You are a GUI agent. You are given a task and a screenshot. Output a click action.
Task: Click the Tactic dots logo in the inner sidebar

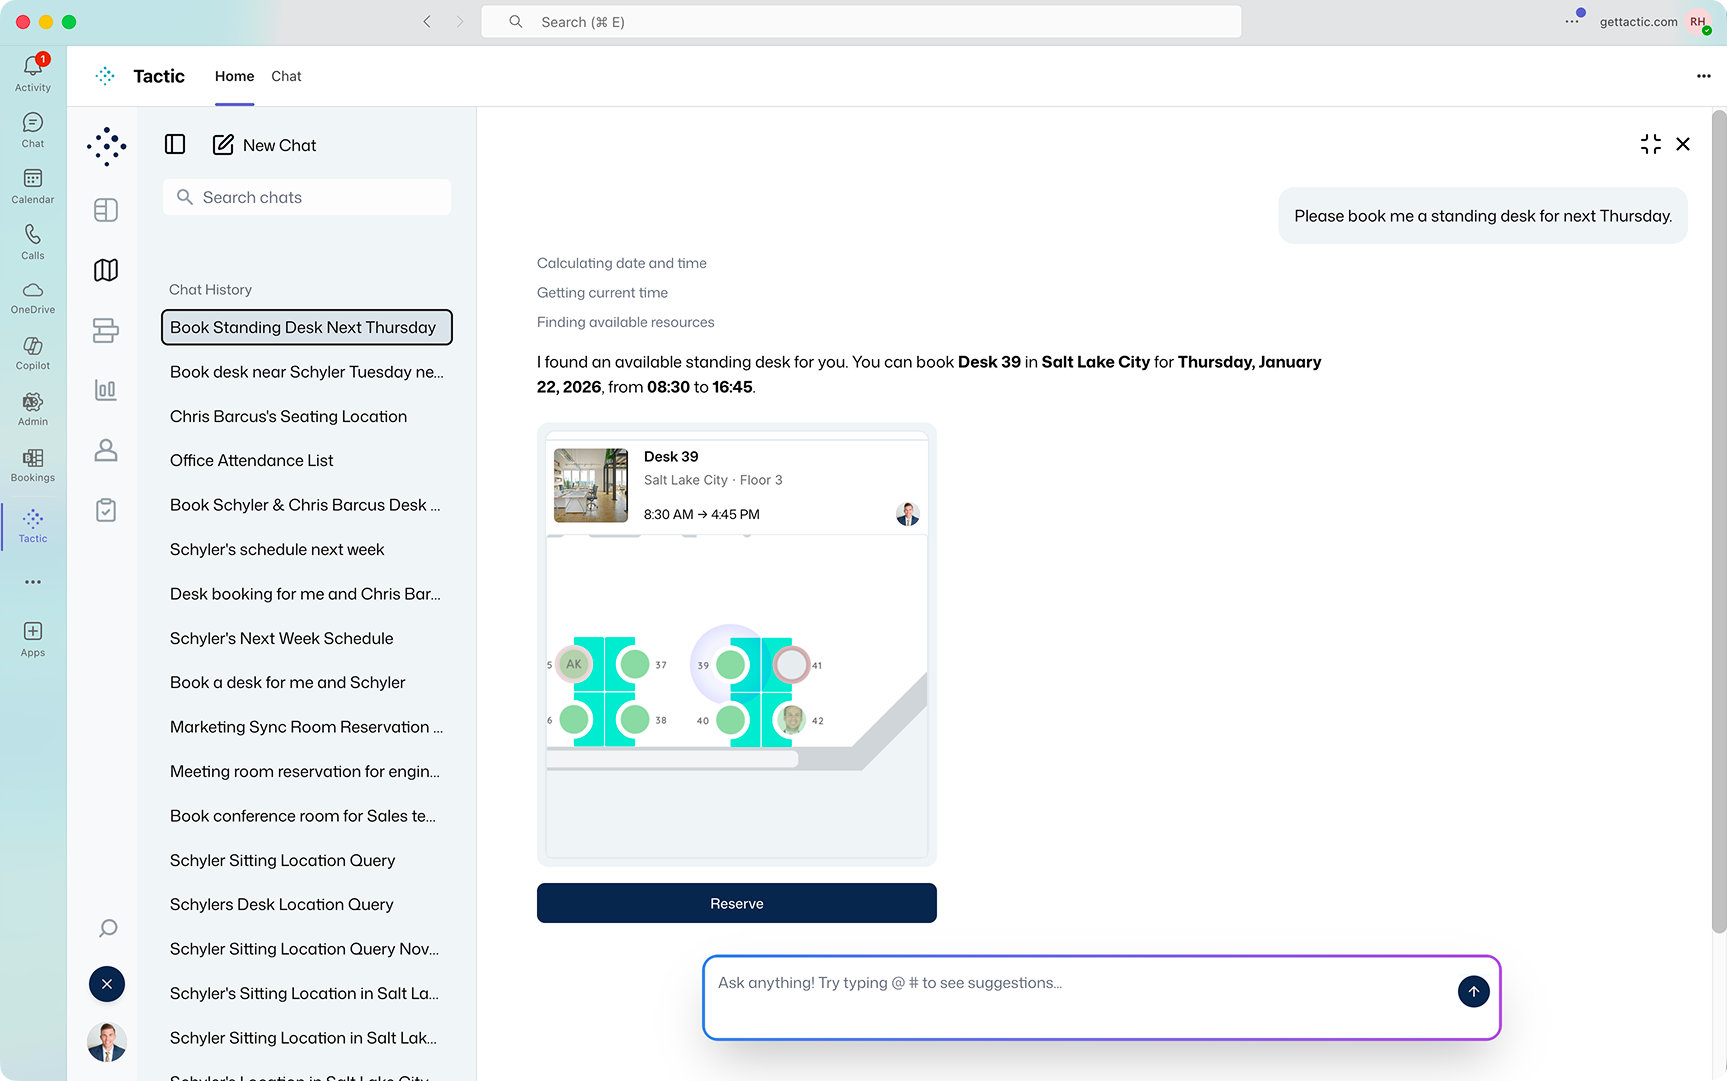pyautogui.click(x=106, y=147)
